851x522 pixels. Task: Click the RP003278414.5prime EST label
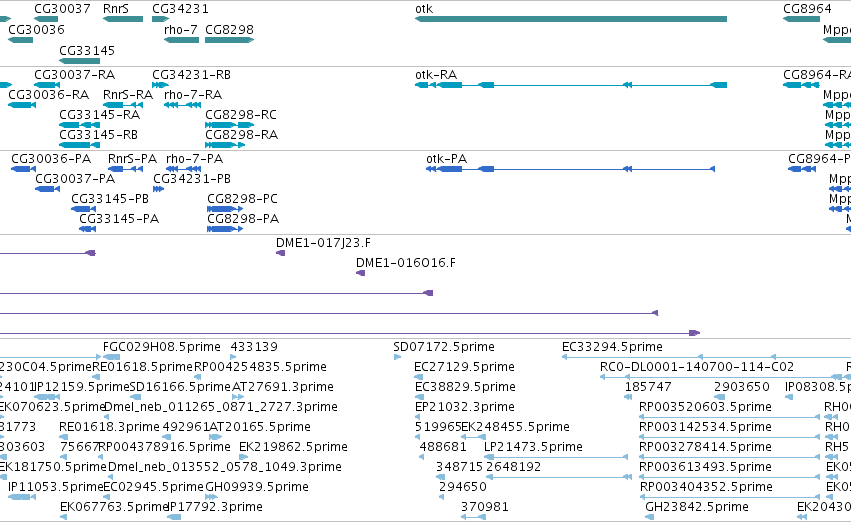coord(706,448)
